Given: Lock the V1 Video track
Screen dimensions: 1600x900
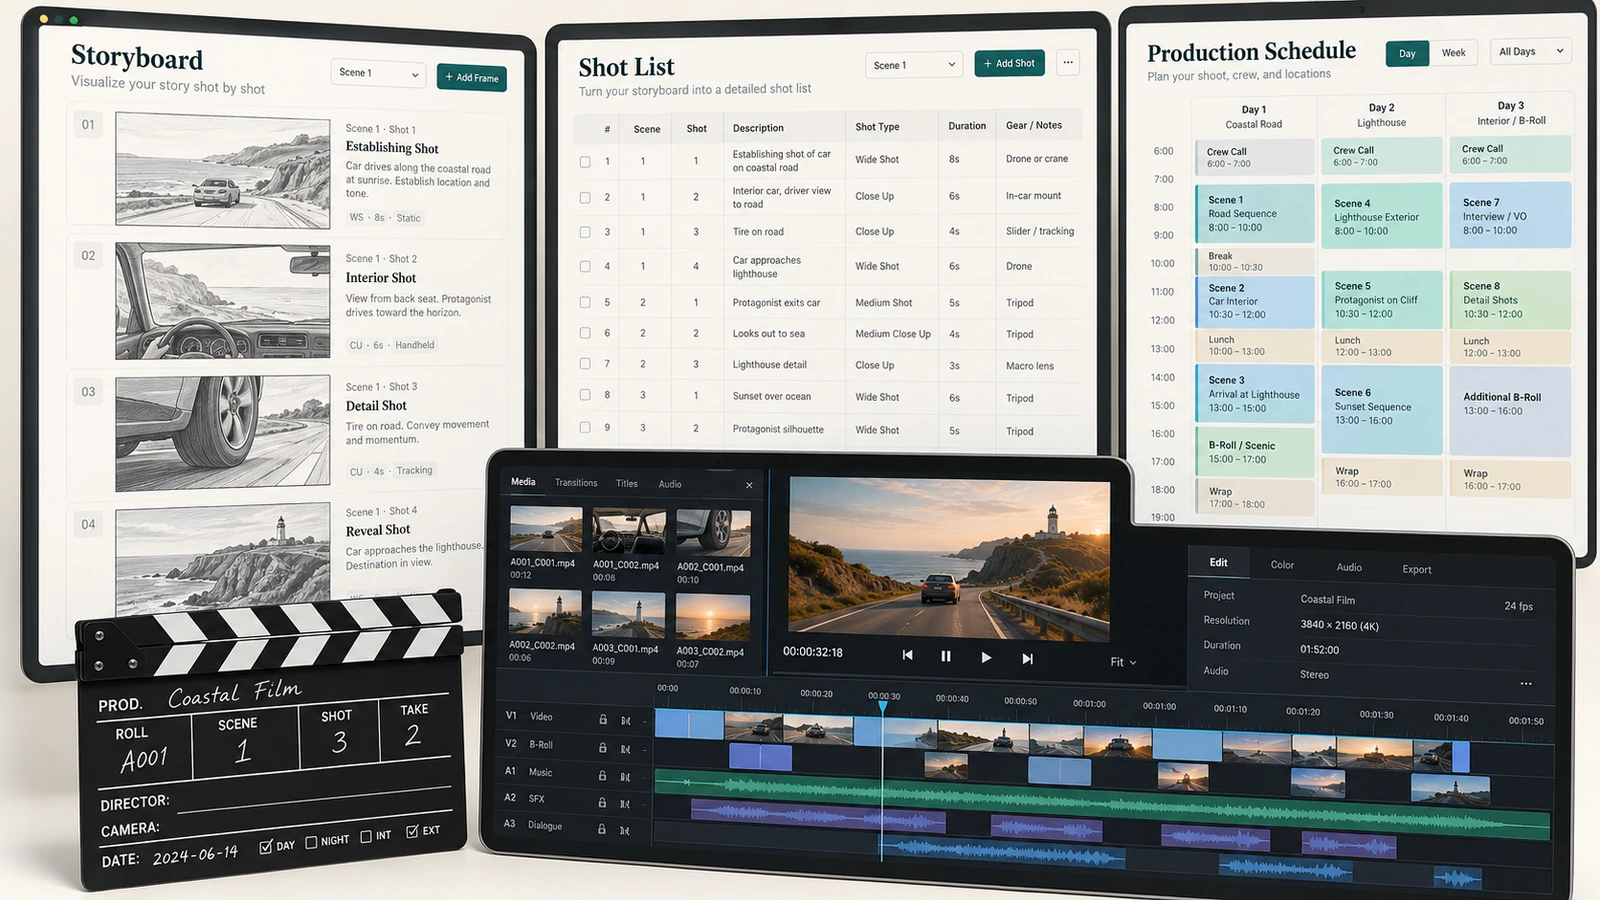Looking at the screenshot, I should [x=603, y=719].
